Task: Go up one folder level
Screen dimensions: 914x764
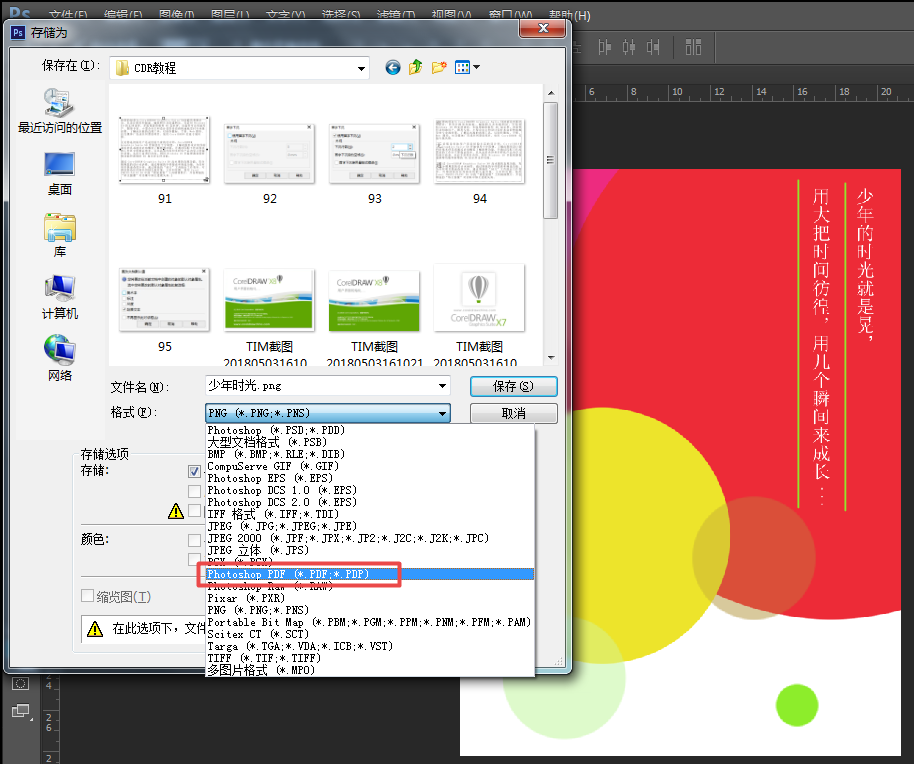Action: pos(416,67)
